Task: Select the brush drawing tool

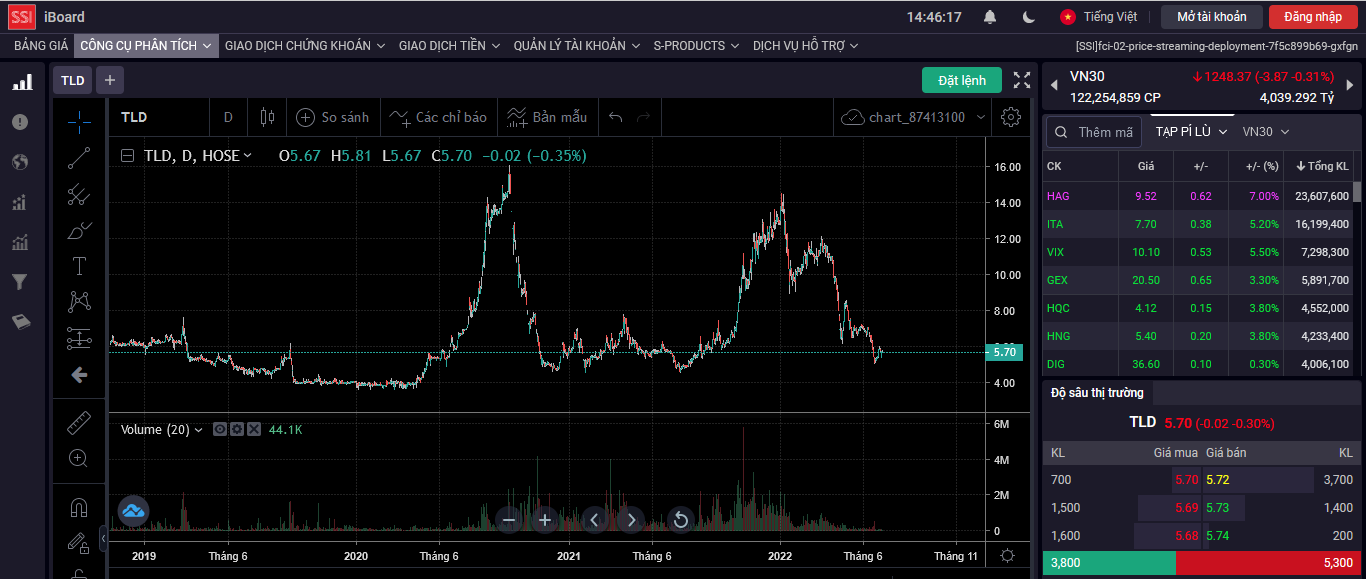Action: click(x=79, y=230)
